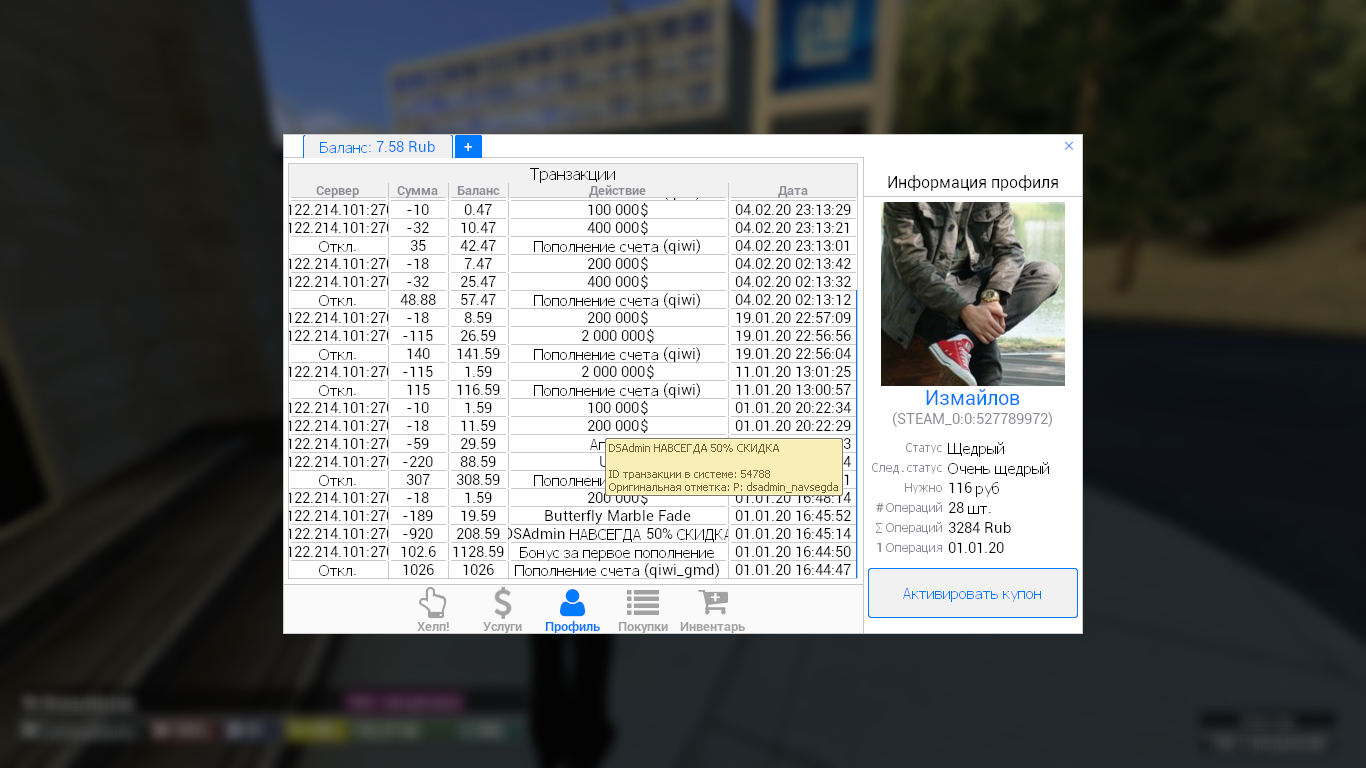Select the Бонус за первое пополнение row
Viewport: 1366px width, 768px height.
pos(617,552)
